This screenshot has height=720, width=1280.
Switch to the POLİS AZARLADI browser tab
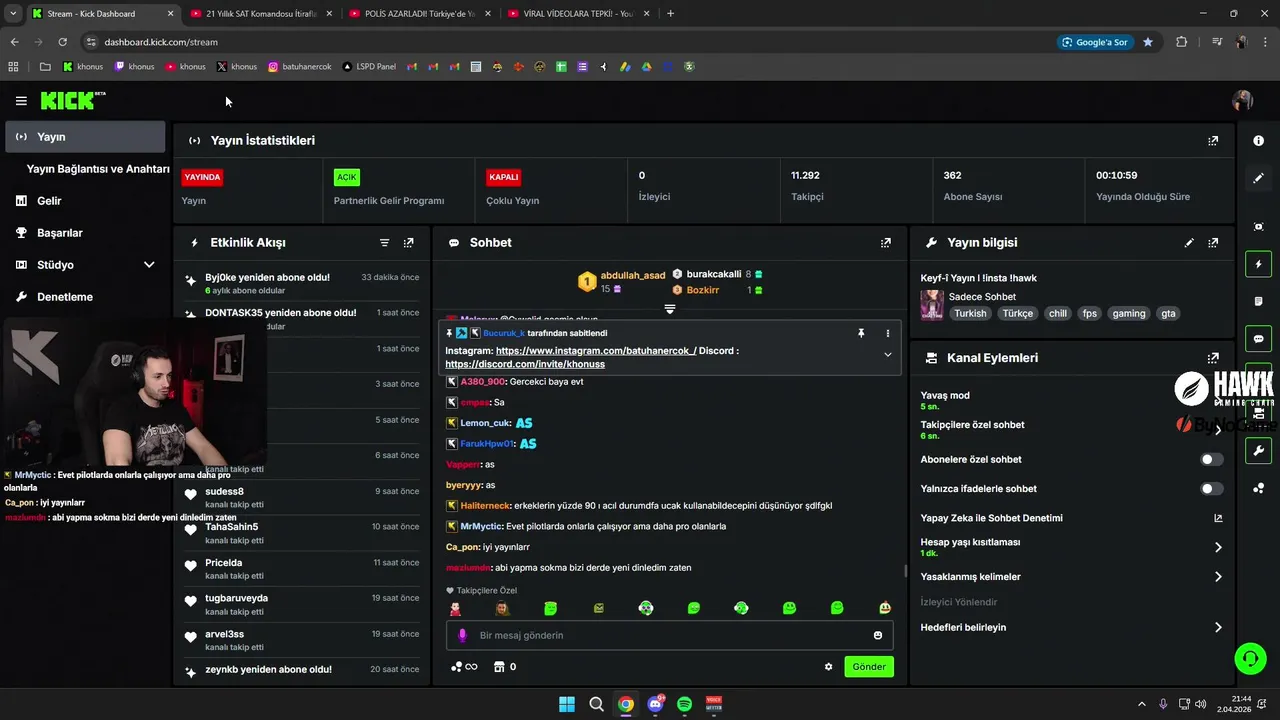coord(420,13)
